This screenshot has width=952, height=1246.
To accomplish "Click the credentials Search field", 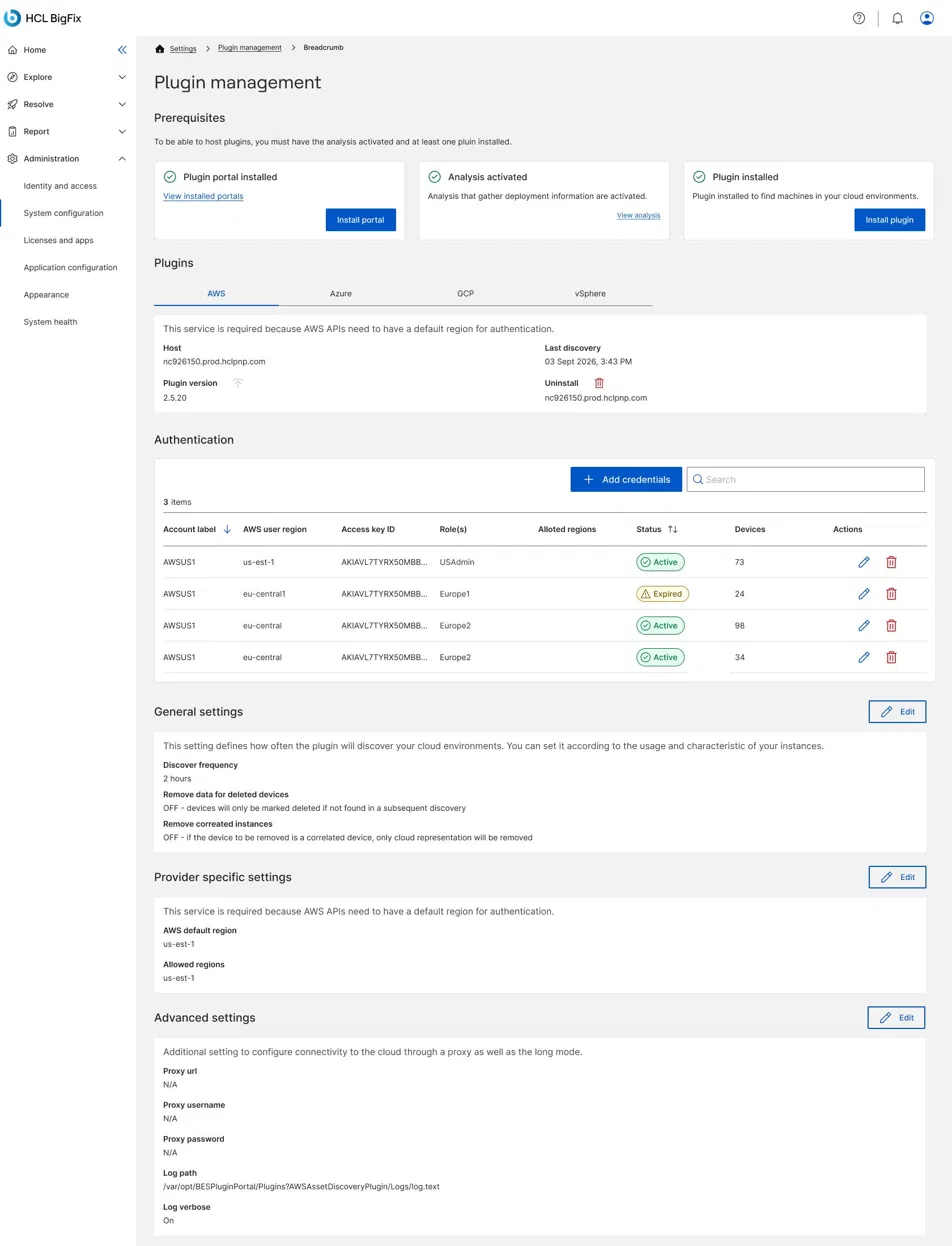I will [805, 479].
